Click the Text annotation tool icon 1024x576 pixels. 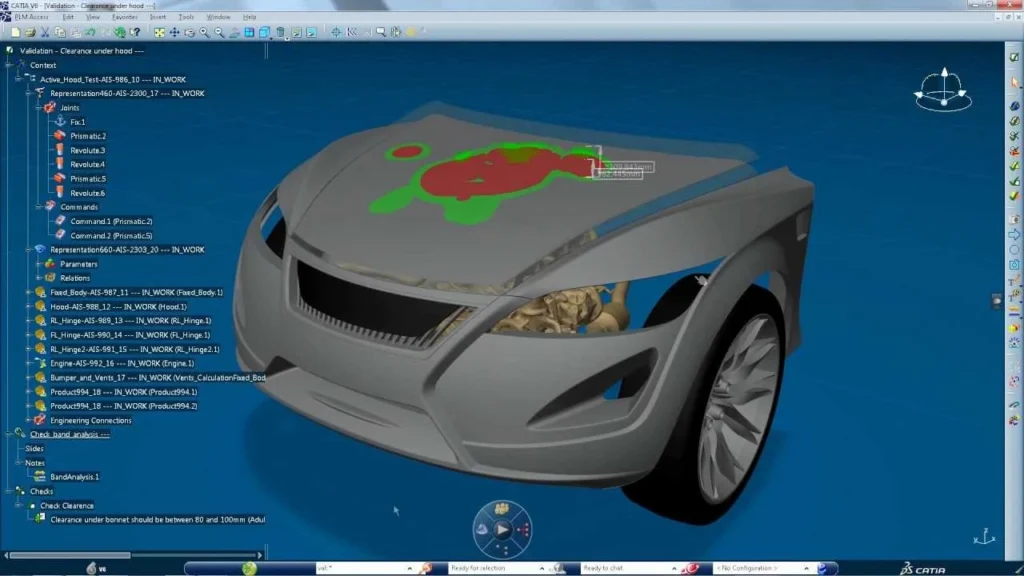(x=1014, y=281)
